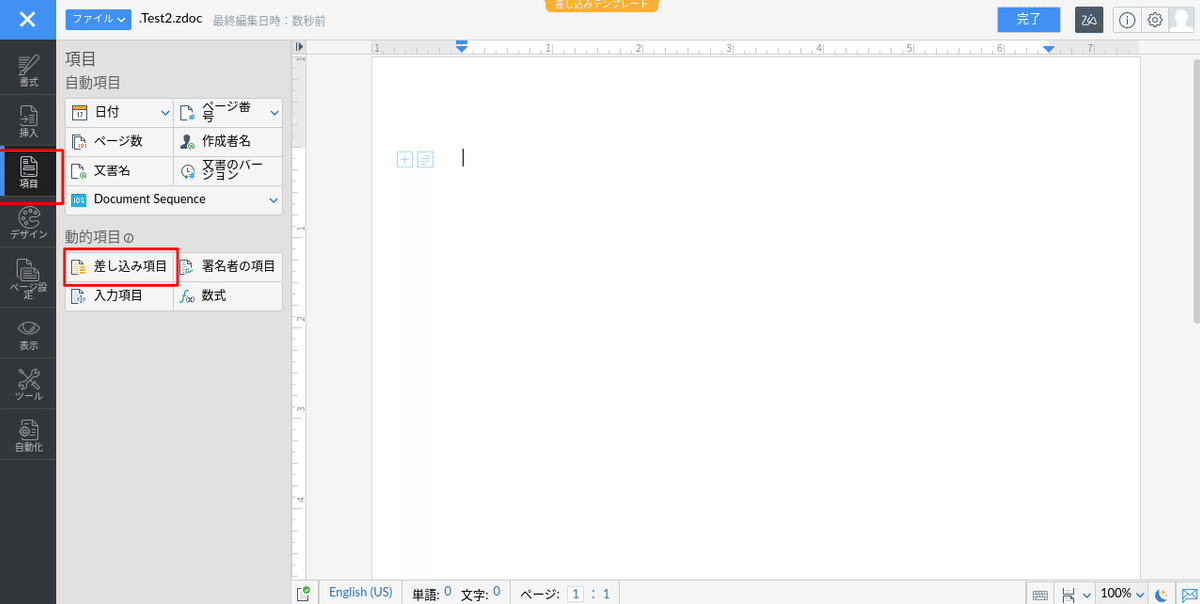
Task: Open the ツール (Tools) sidebar panel
Action: click(28, 385)
